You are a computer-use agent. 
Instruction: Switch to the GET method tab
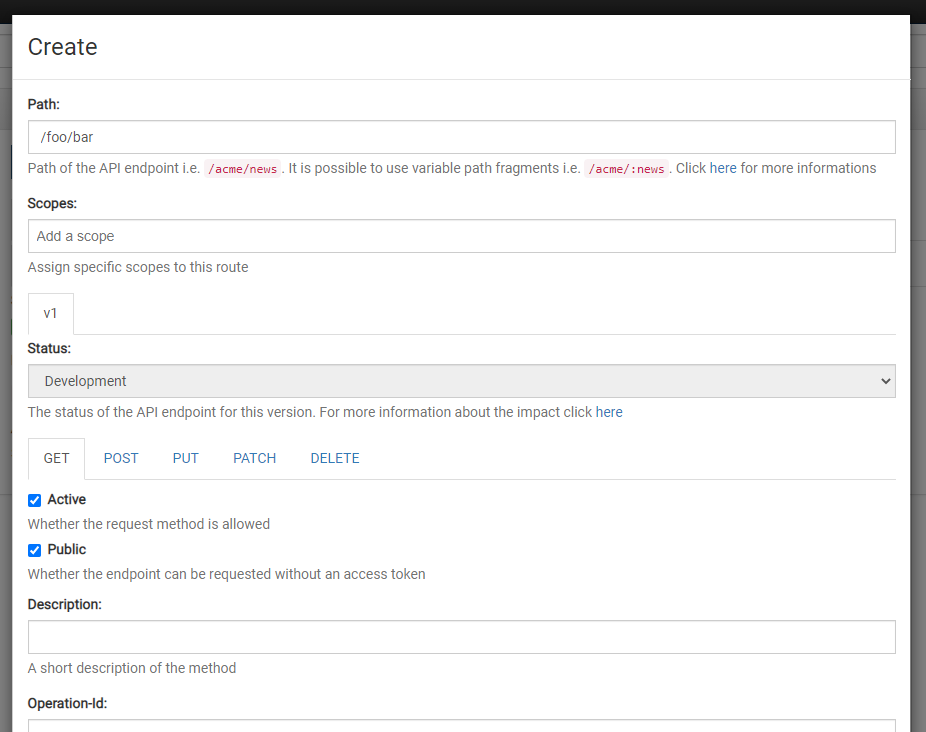coord(56,458)
